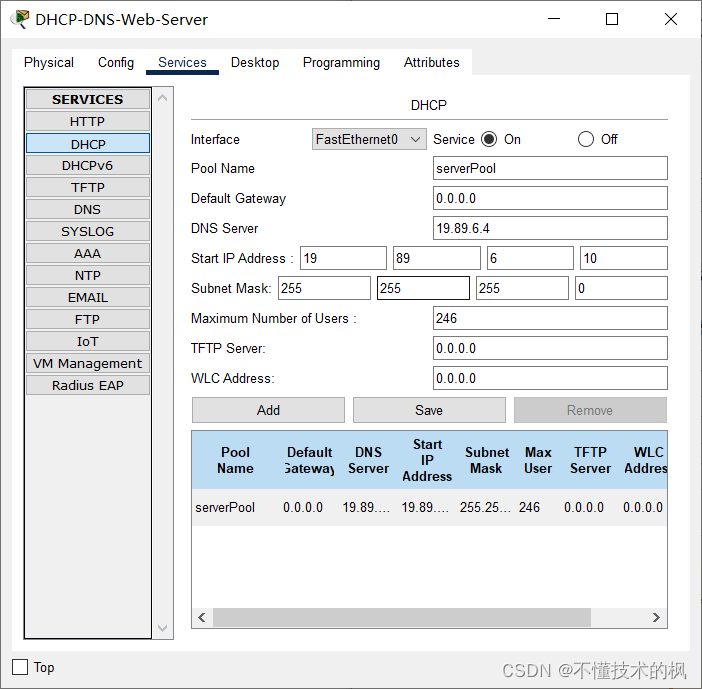Click Start IP first octet field 19
Screen dimensions: 702x689
click(x=343, y=258)
